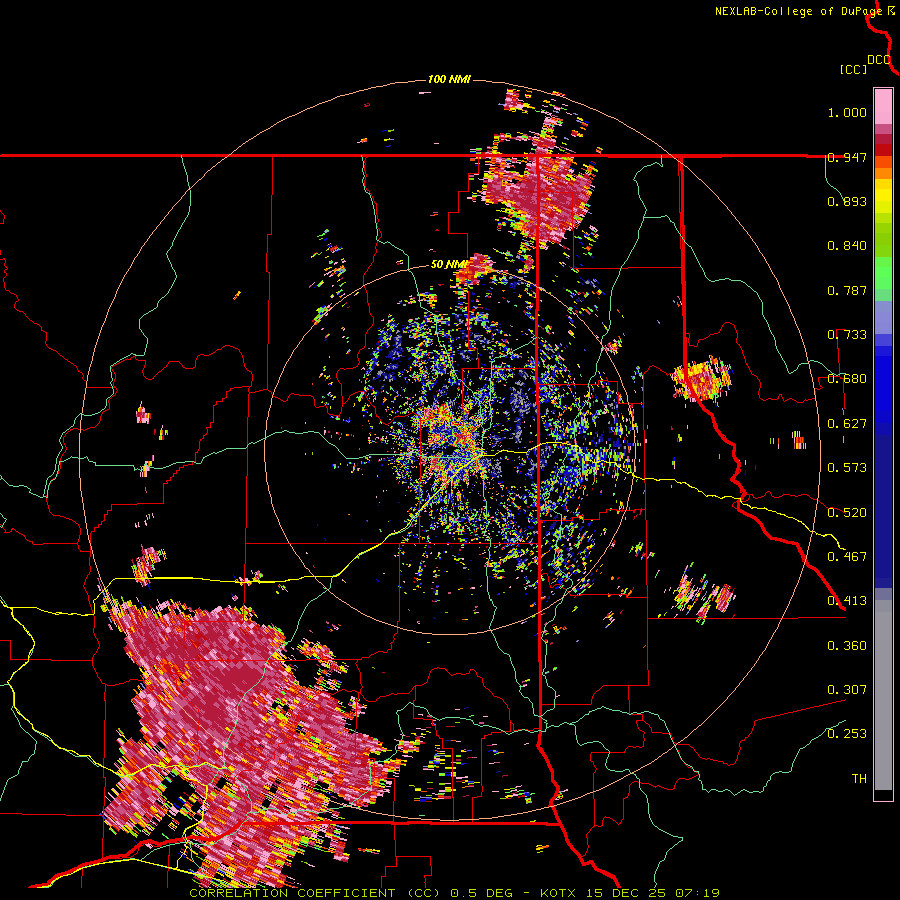The width and height of the screenshot is (900, 900).
Task: Click the 100 NMI range ring label
Action: tap(449, 79)
